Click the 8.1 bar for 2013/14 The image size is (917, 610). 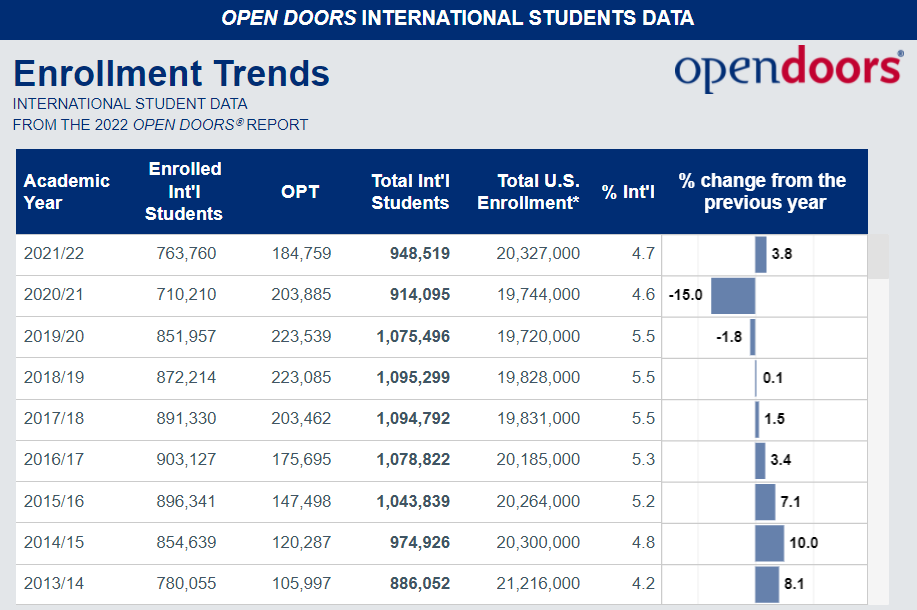[767, 584]
